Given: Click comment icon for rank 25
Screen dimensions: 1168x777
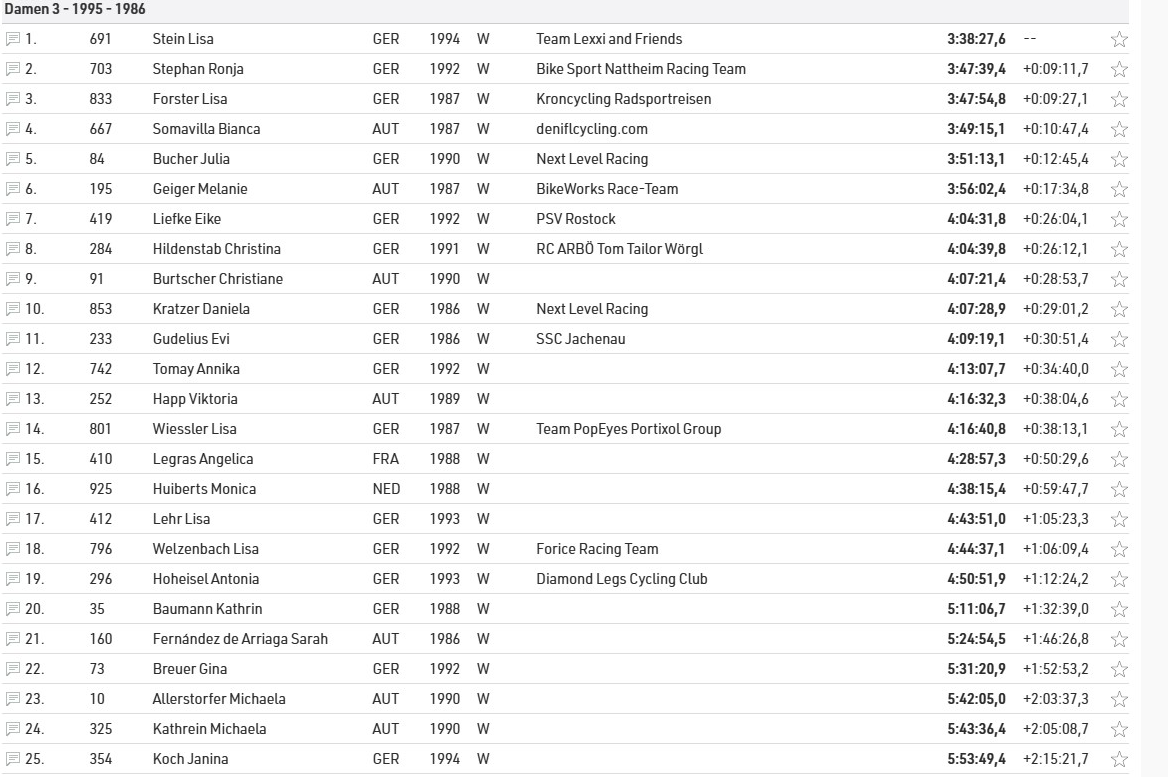Looking at the screenshot, I should [13, 759].
